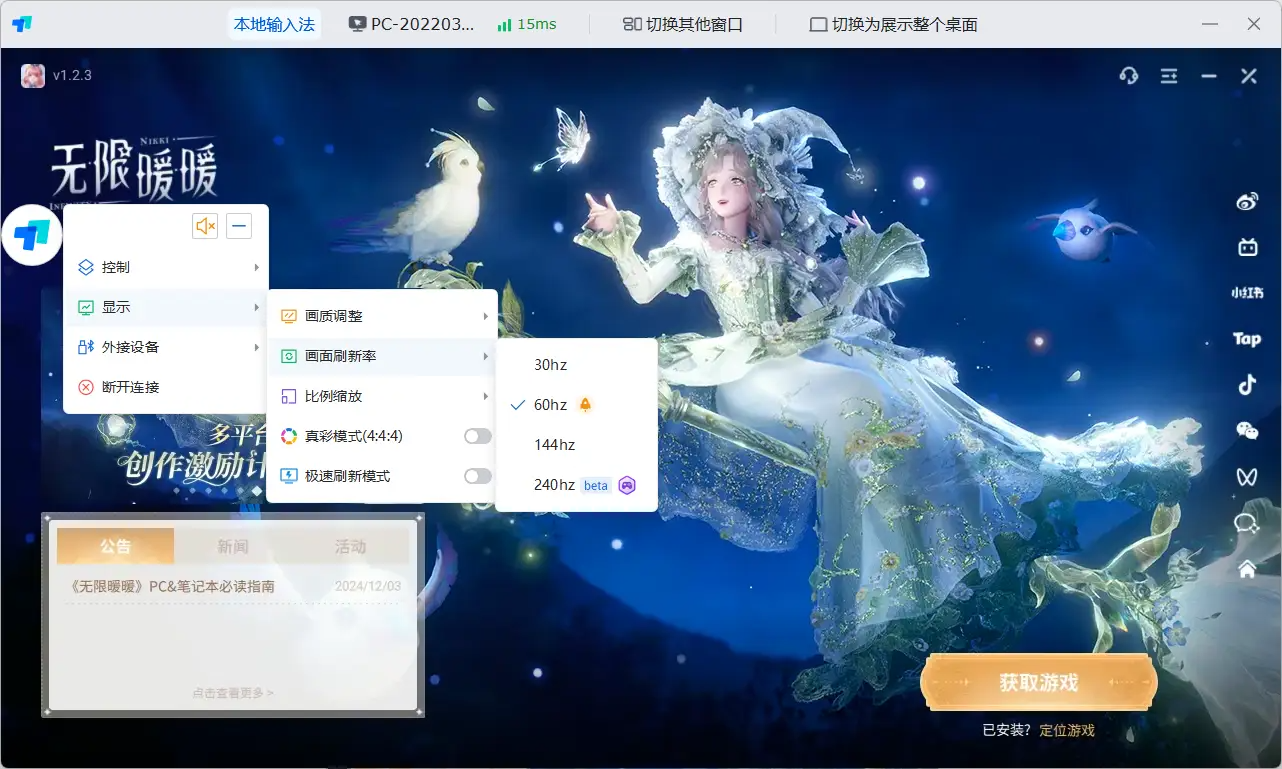Viewport: 1282px width, 769px height.
Task: Open the 外接设备 menu entry
Action: pyautogui.click(x=166, y=347)
